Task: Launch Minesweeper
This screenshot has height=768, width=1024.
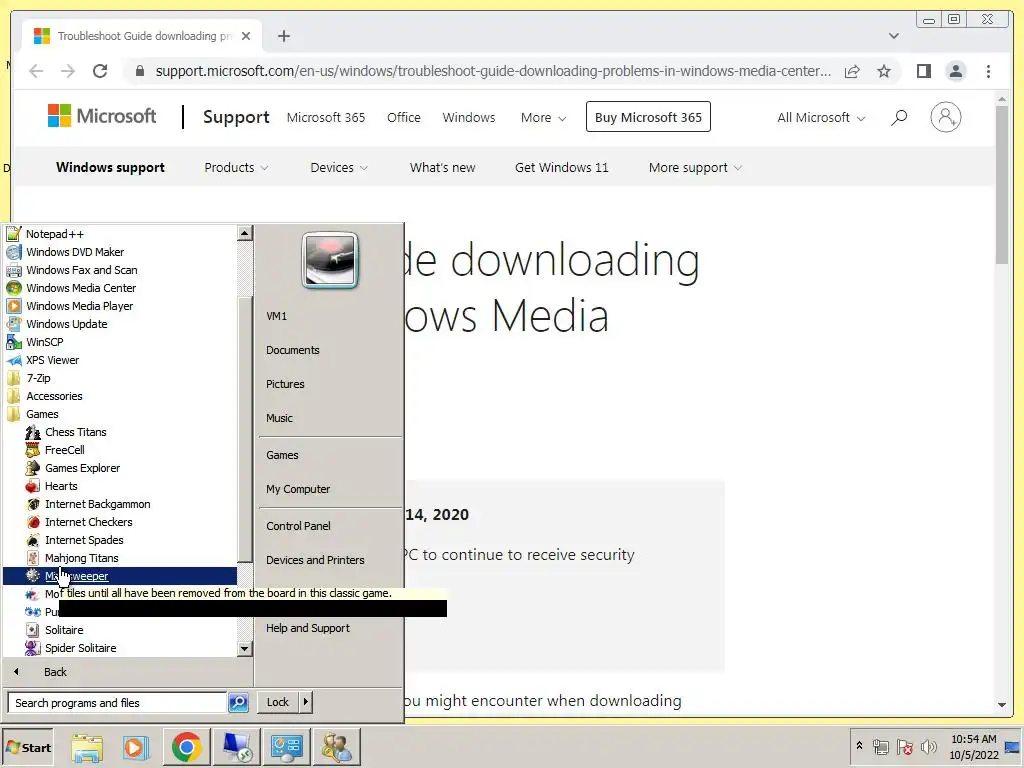Action: 120,576
